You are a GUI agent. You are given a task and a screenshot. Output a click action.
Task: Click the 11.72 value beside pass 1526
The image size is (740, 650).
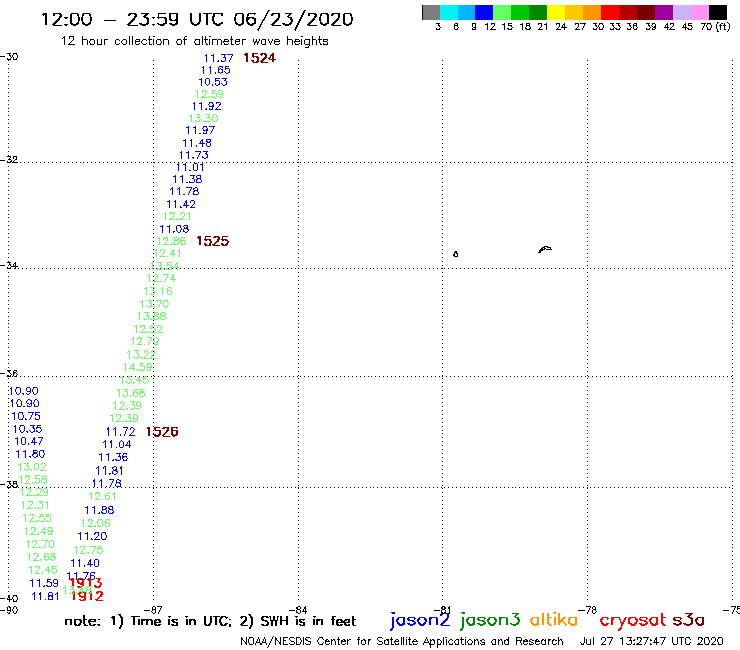[120, 432]
